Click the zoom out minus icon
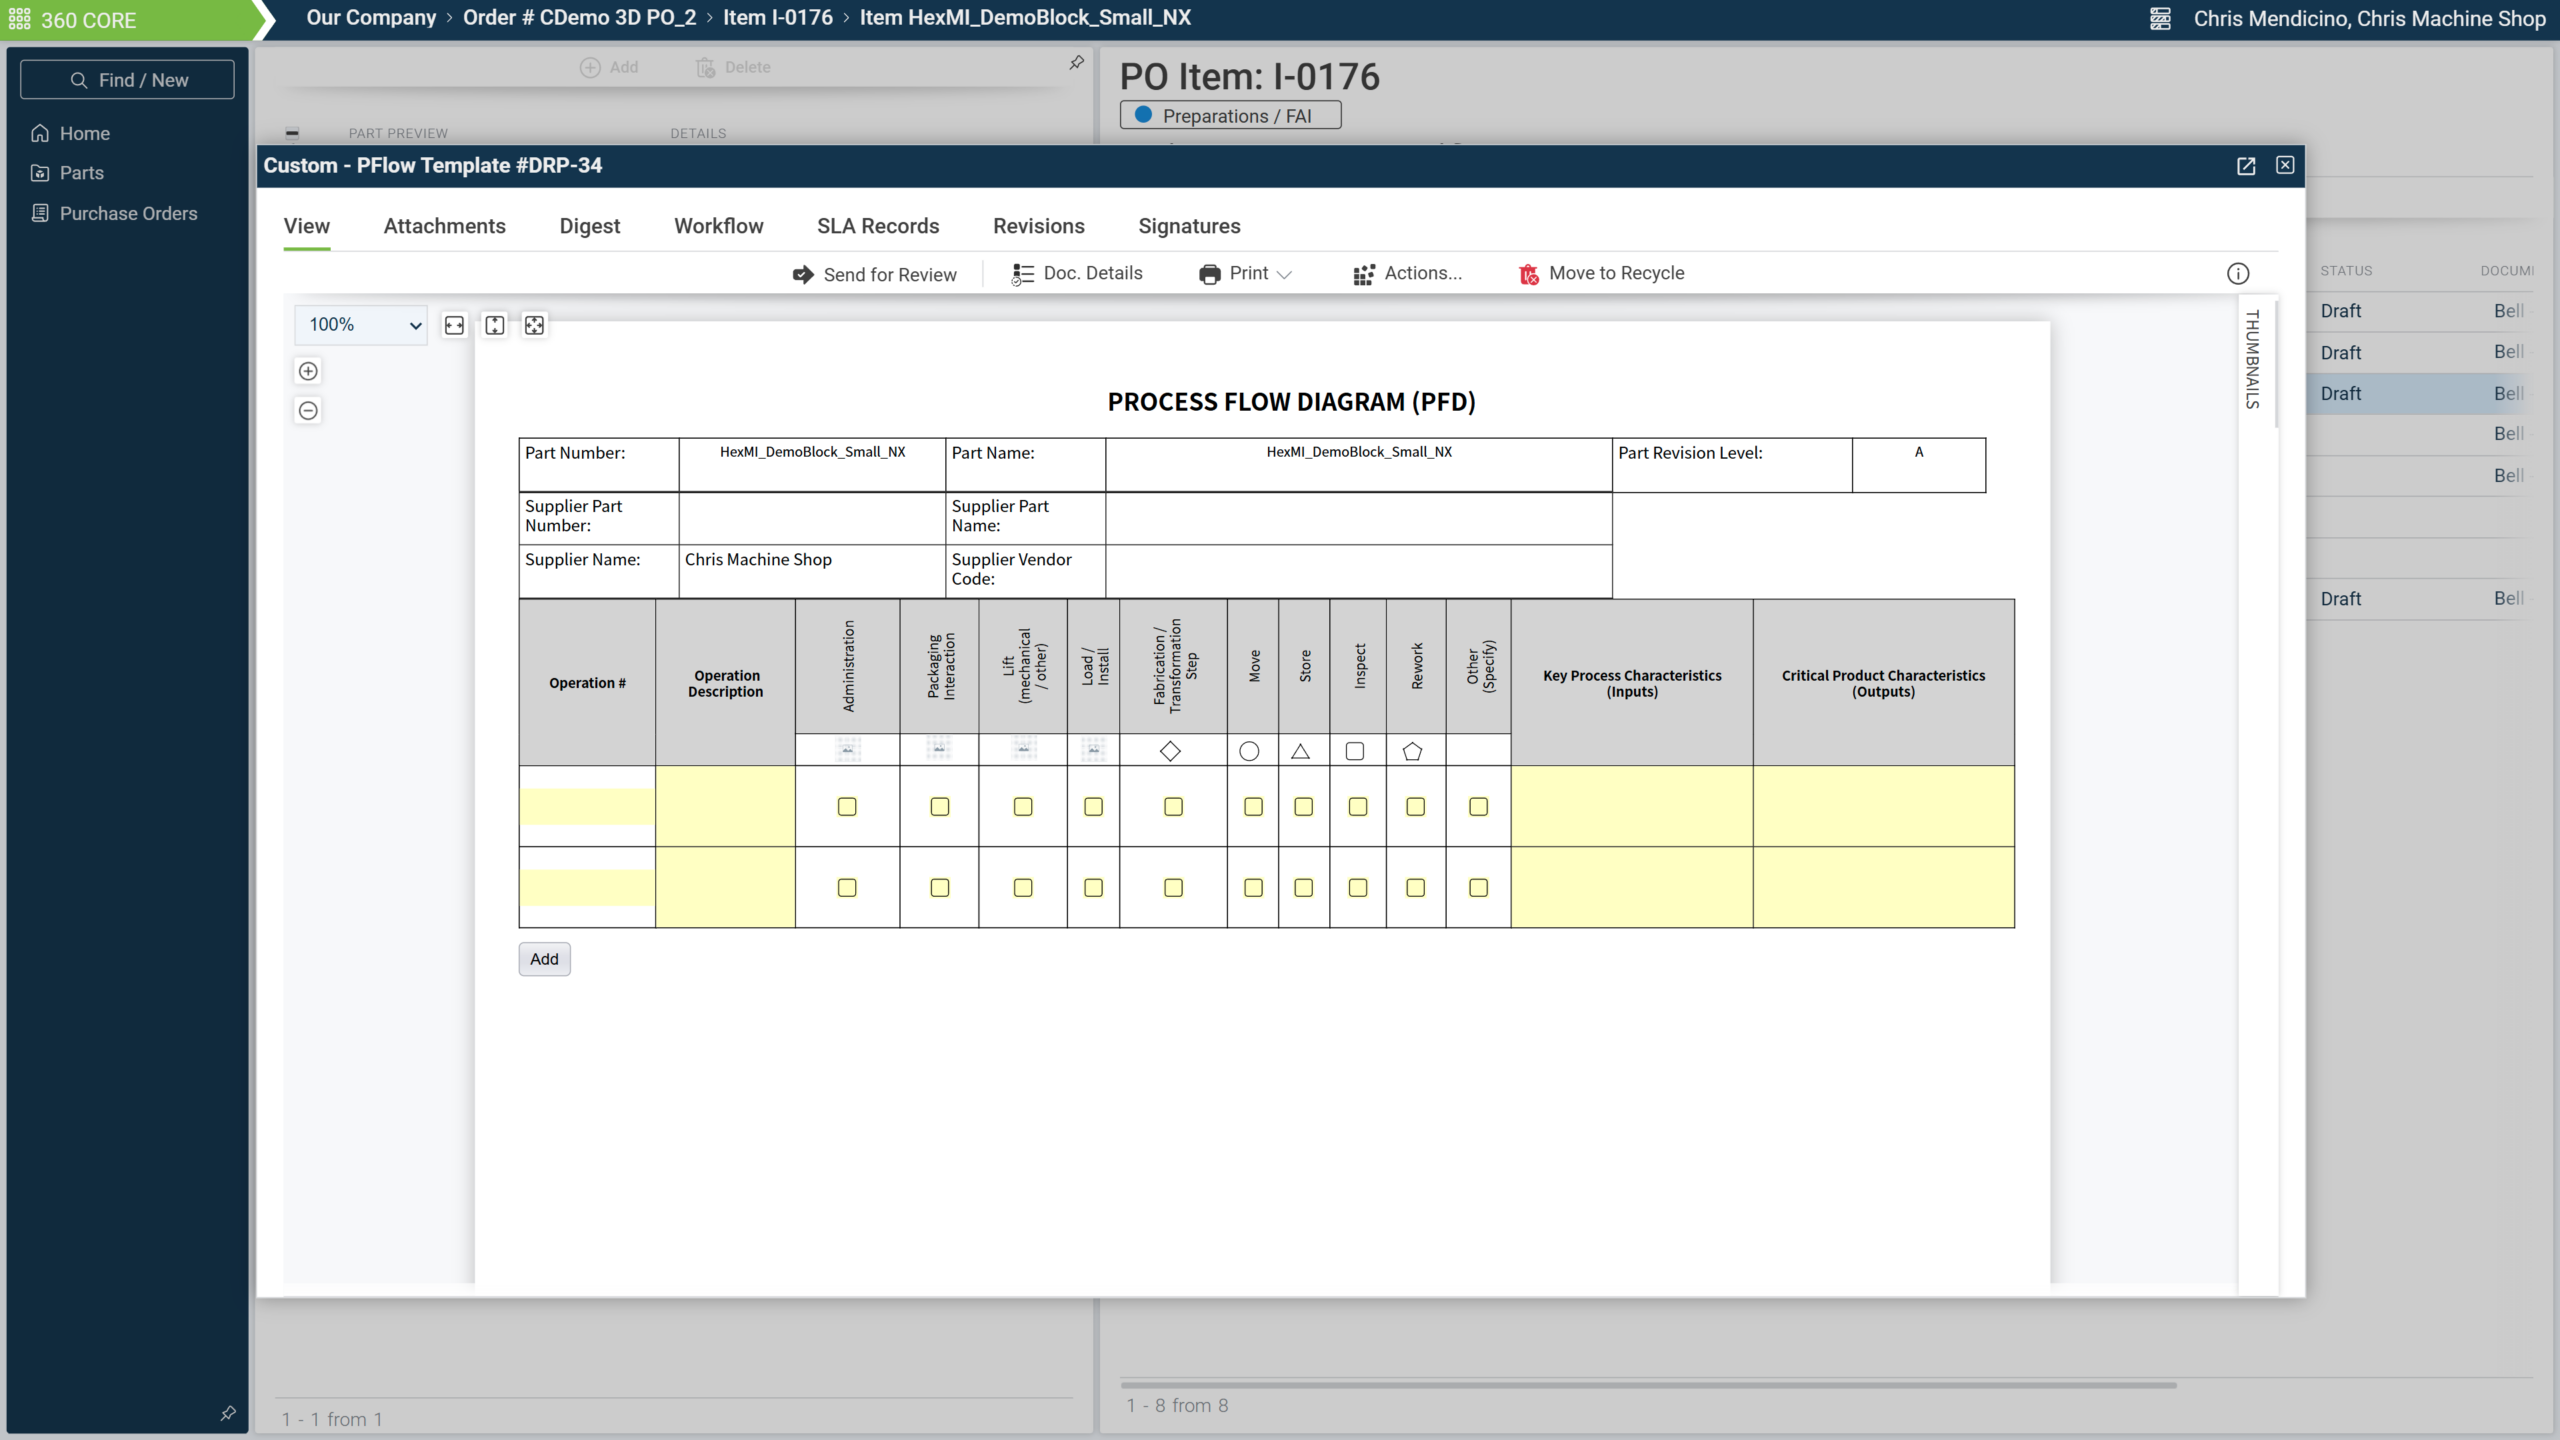The height and width of the screenshot is (1440, 2560). click(308, 410)
